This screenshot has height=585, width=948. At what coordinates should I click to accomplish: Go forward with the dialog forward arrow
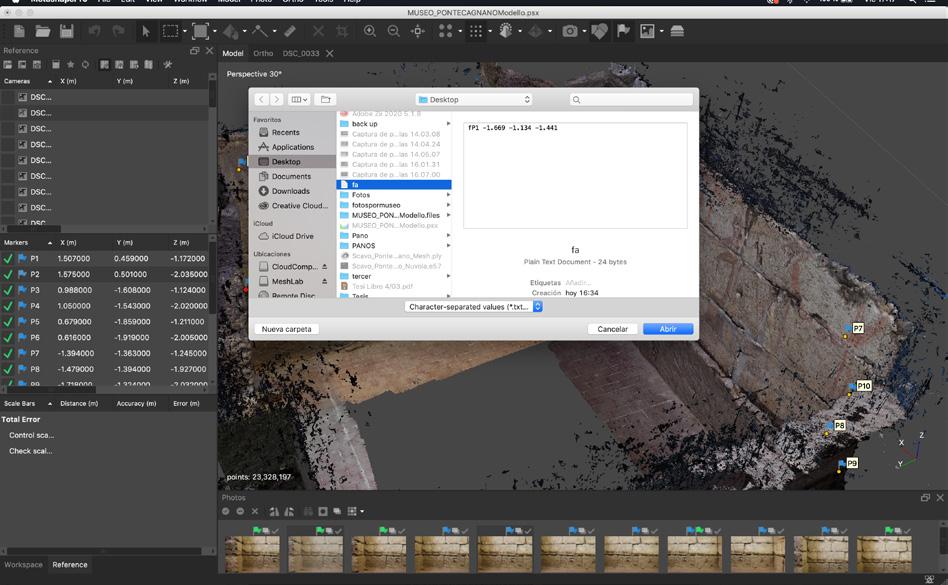(276, 100)
